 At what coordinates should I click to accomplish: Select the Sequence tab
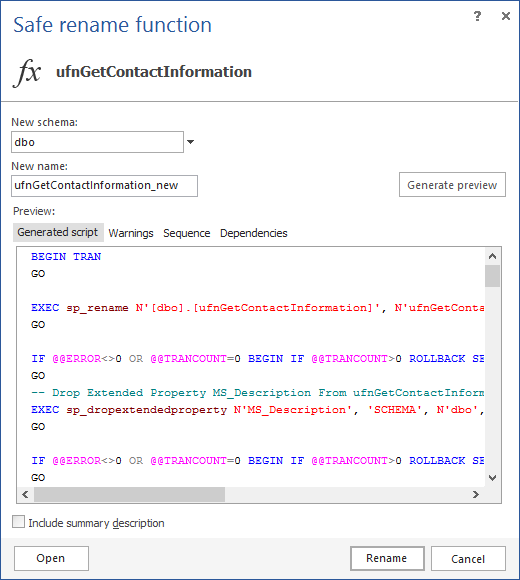(x=186, y=233)
